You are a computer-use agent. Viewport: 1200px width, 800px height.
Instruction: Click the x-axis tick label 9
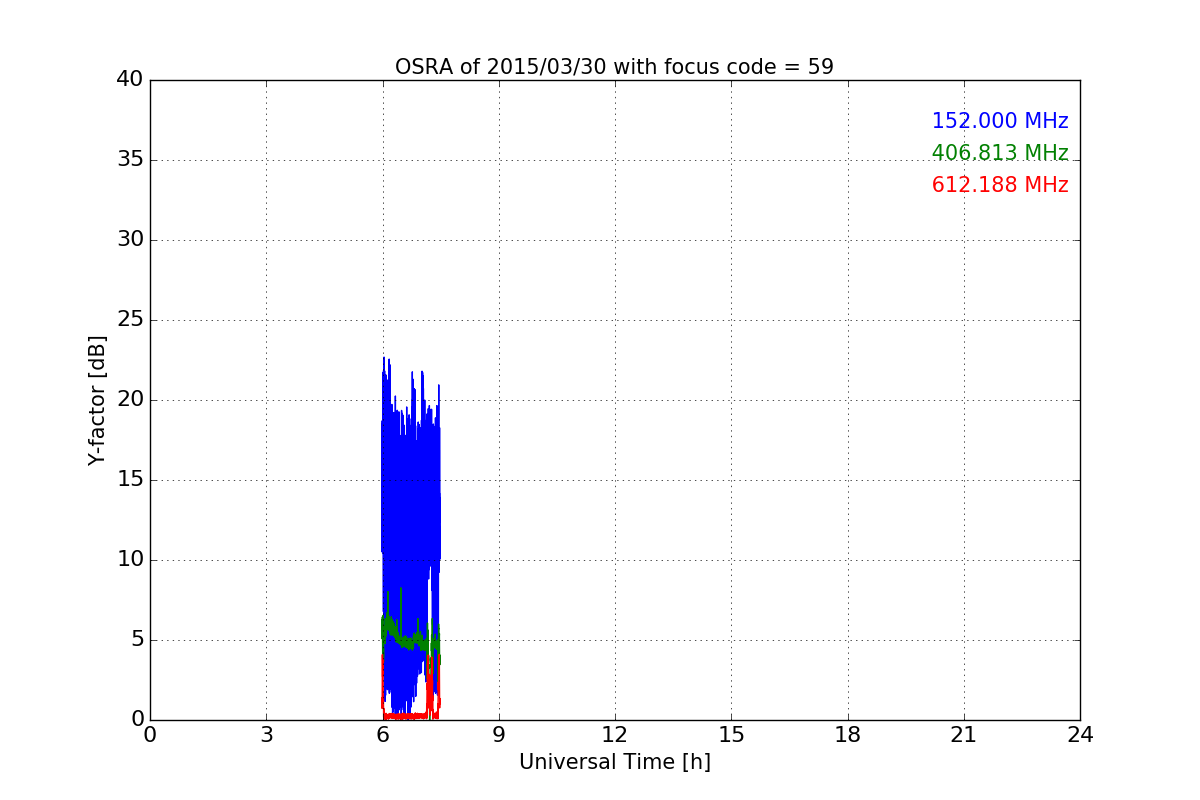click(499, 735)
